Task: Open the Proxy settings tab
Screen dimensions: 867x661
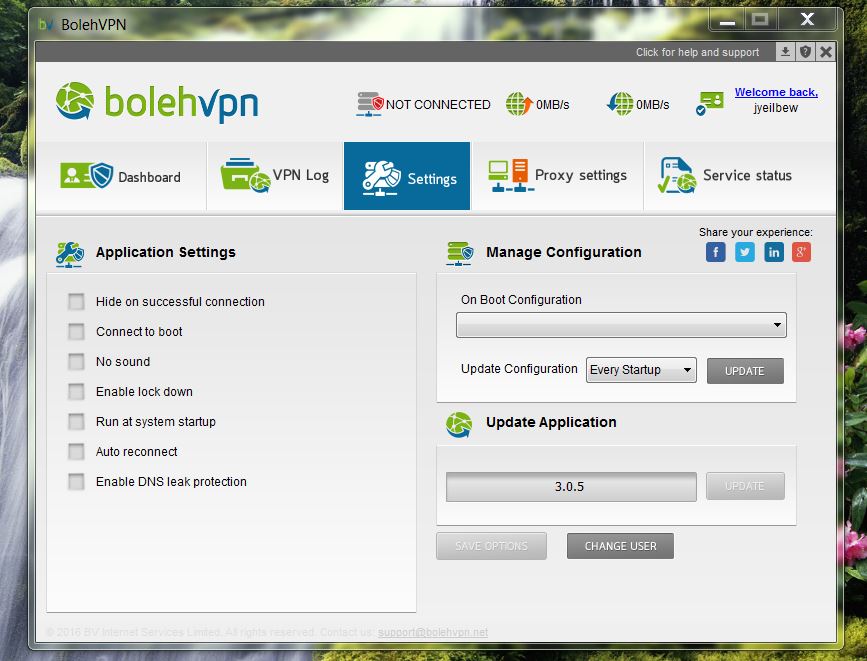Action: click(x=557, y=176)
